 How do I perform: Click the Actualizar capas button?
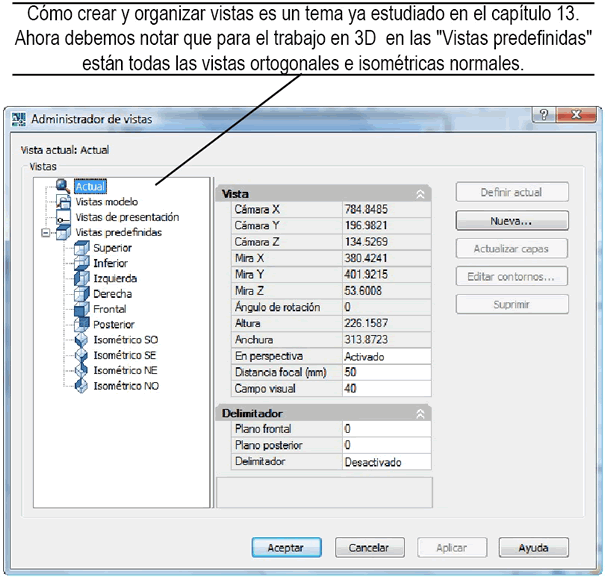click(x=512, y=249)
